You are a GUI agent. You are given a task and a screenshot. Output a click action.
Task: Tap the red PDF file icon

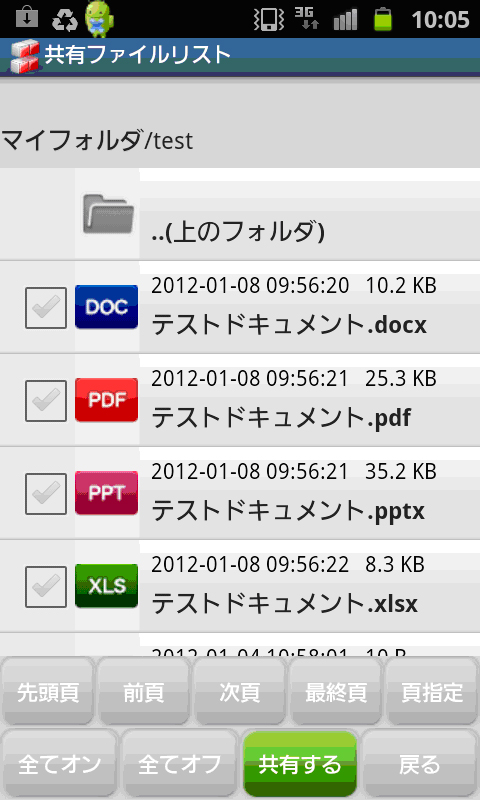107,400
